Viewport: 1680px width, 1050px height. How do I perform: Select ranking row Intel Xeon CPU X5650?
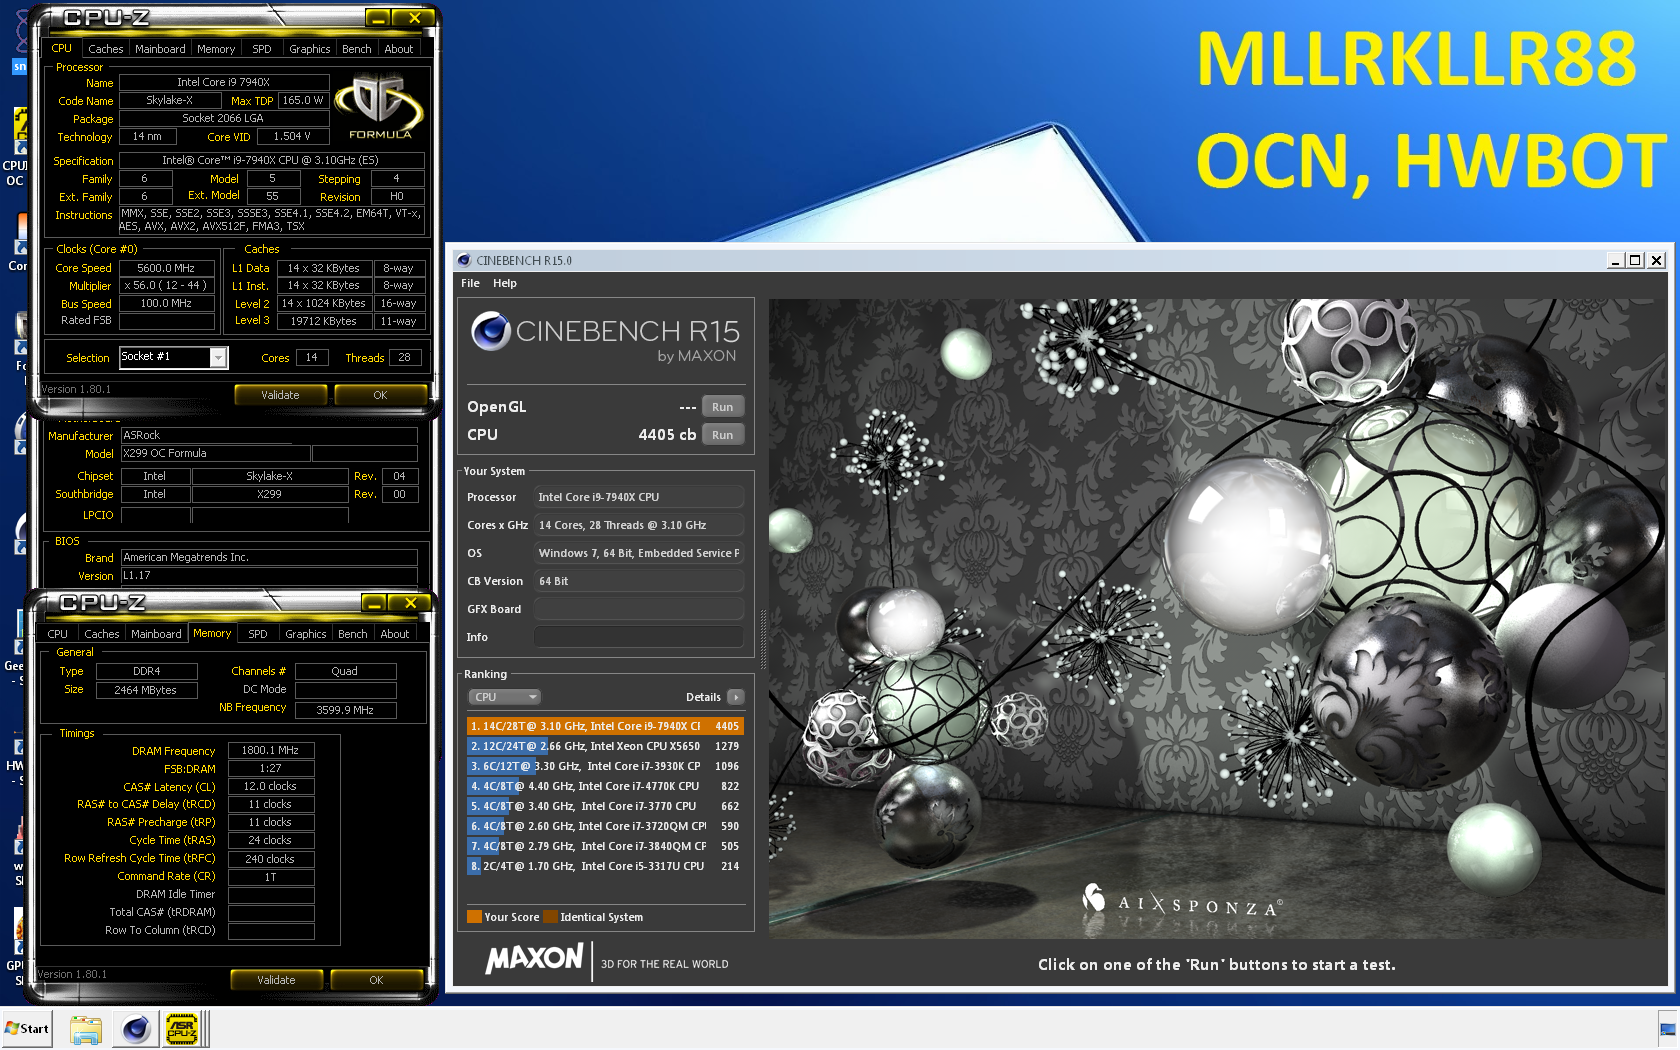605,746
